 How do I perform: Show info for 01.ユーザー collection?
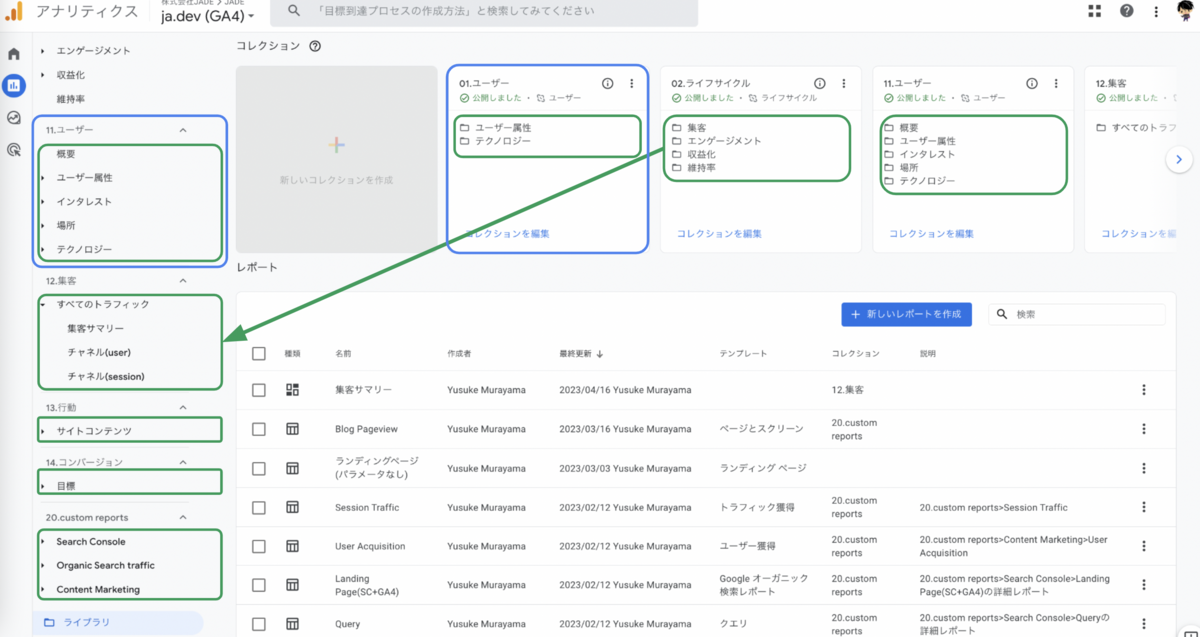point(607,84)
